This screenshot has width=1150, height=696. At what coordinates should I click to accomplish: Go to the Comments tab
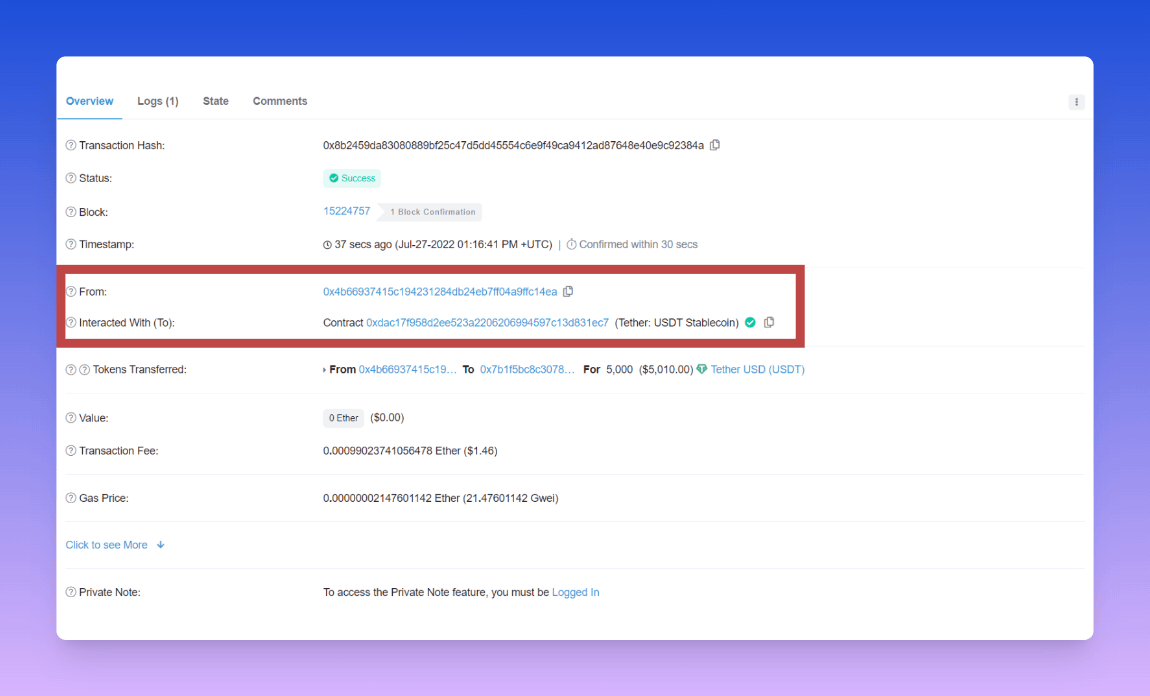click(x=280, y=101)
